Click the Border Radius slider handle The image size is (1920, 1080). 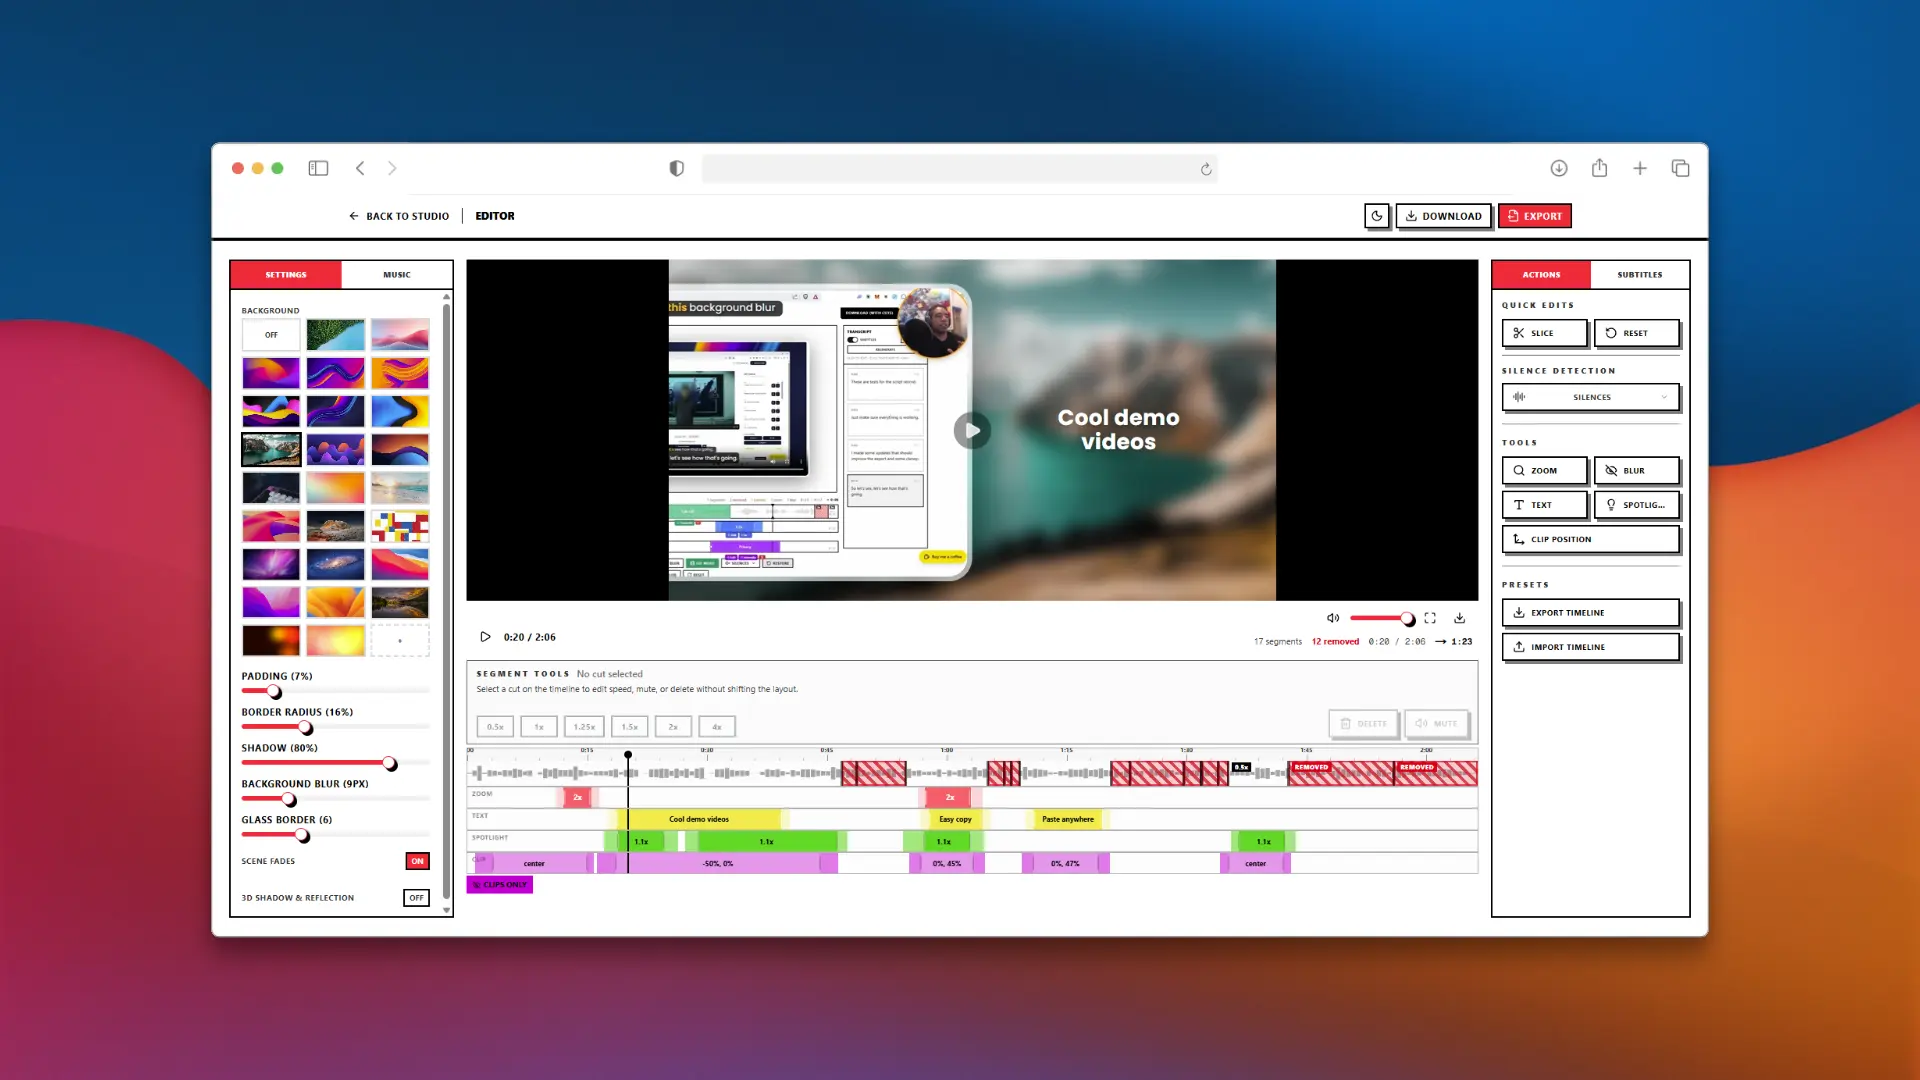coord(306,728)
